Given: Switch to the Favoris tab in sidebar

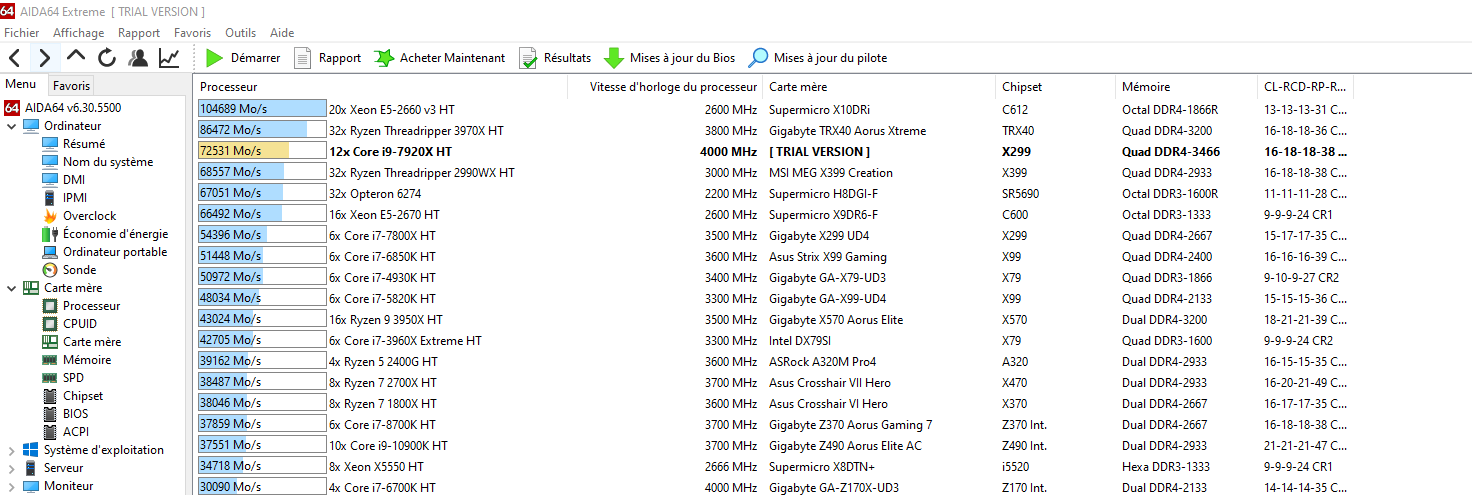Looking at the screenshot, I should [x=71, y=86].
